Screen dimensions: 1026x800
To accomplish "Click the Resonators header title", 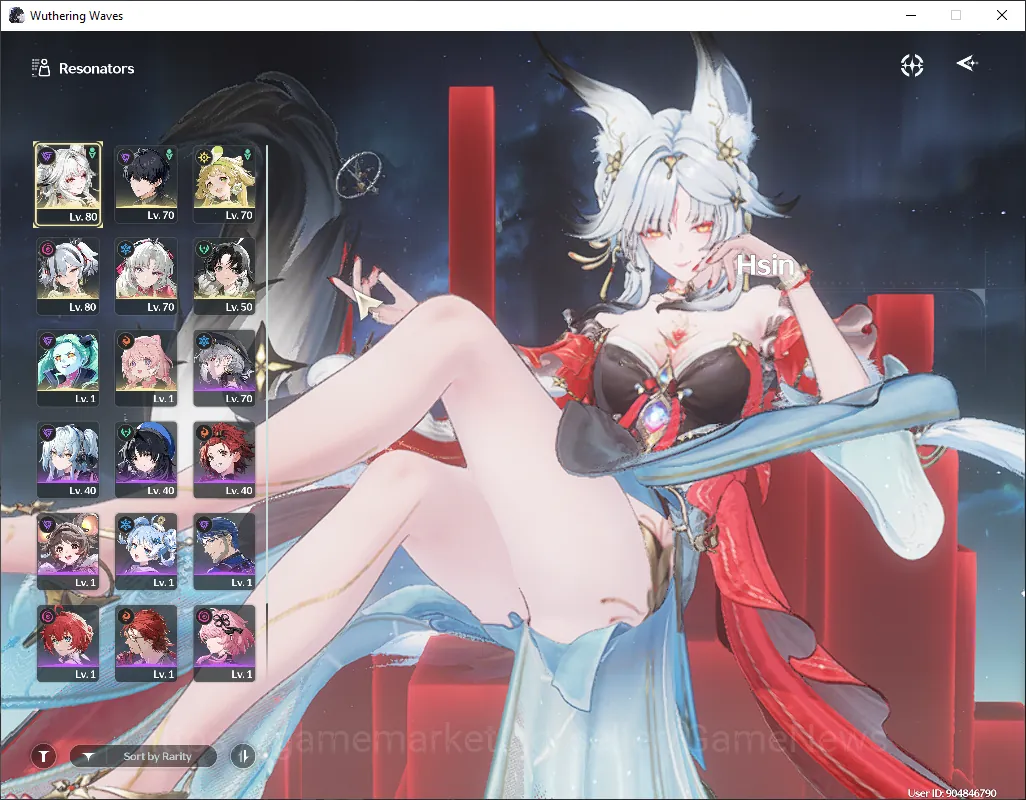I will coord(96,68).
